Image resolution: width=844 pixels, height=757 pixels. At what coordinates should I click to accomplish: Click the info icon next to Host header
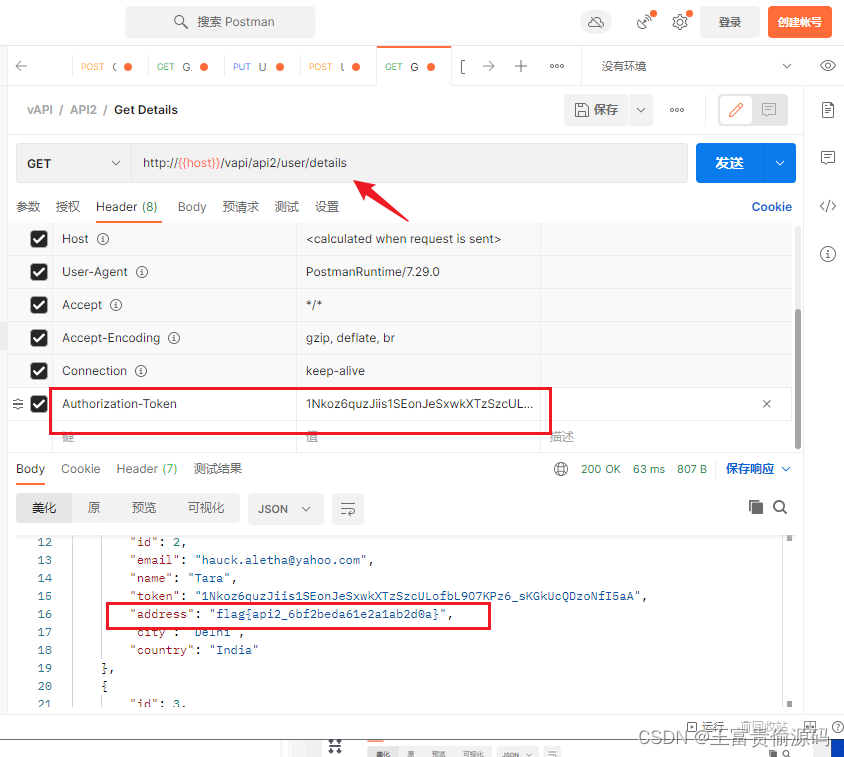(x=103, y=239)
